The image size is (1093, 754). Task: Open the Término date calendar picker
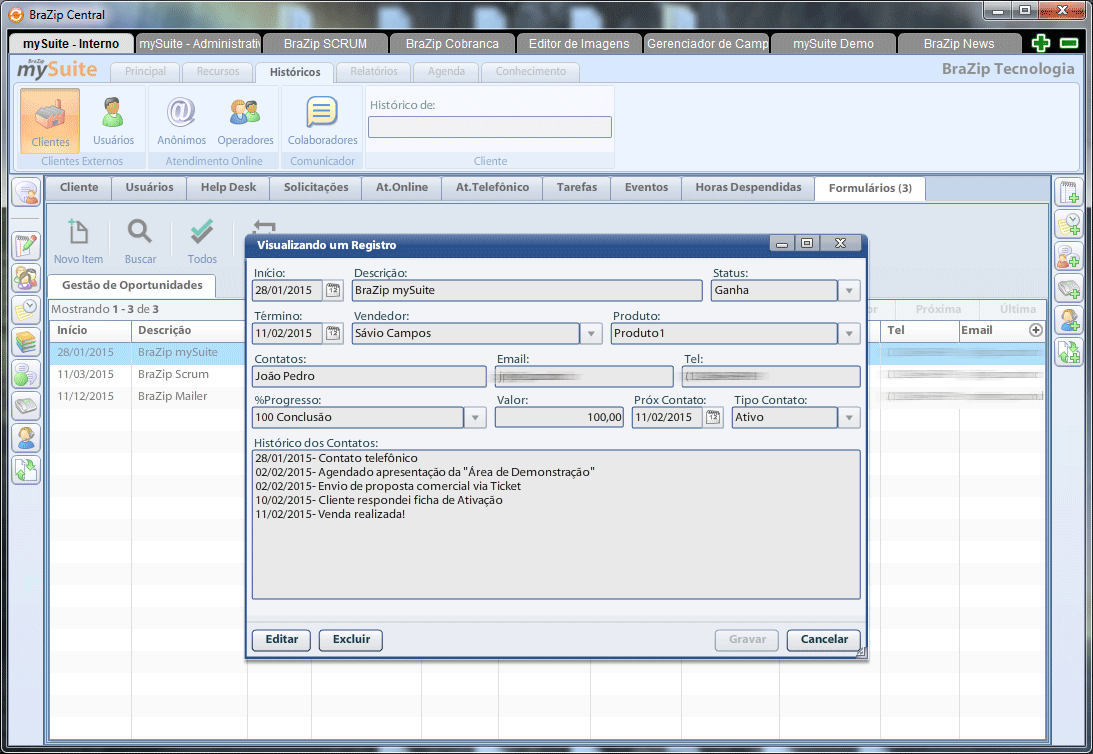click(x=333, y=333)
